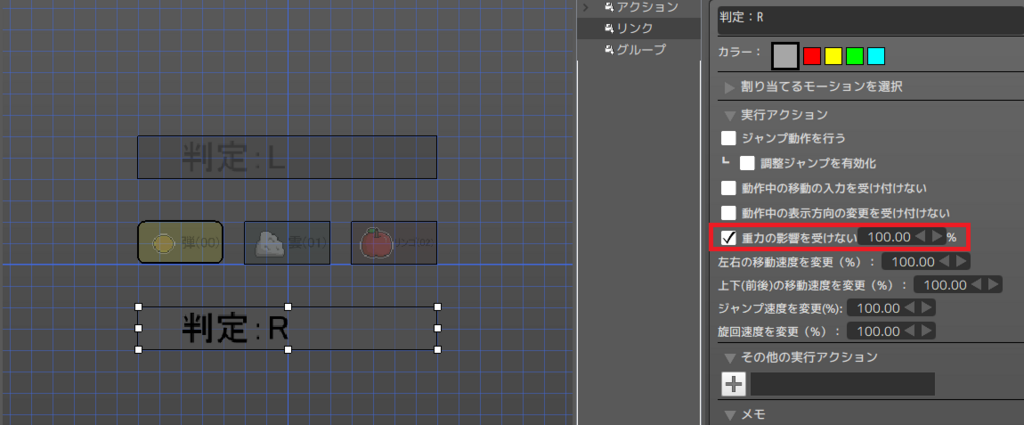Screen dimensions: 1024x425
Task: Collapse the 実行アクション section
Action: [x=729, y=116]
